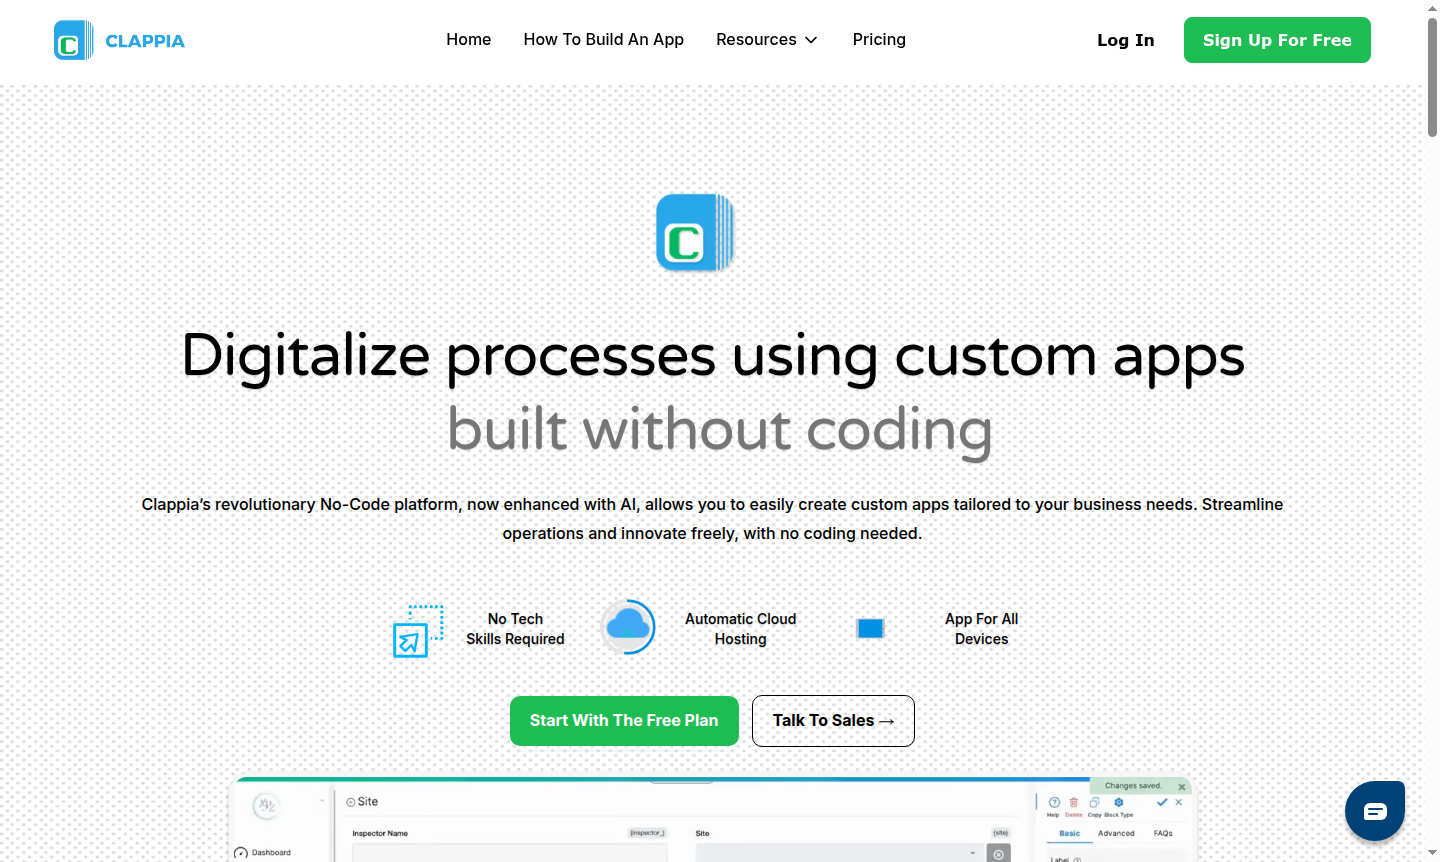Open Block Type settings via the gear icon
Screen dimensions: 1440x862
tap(1119, 802)
